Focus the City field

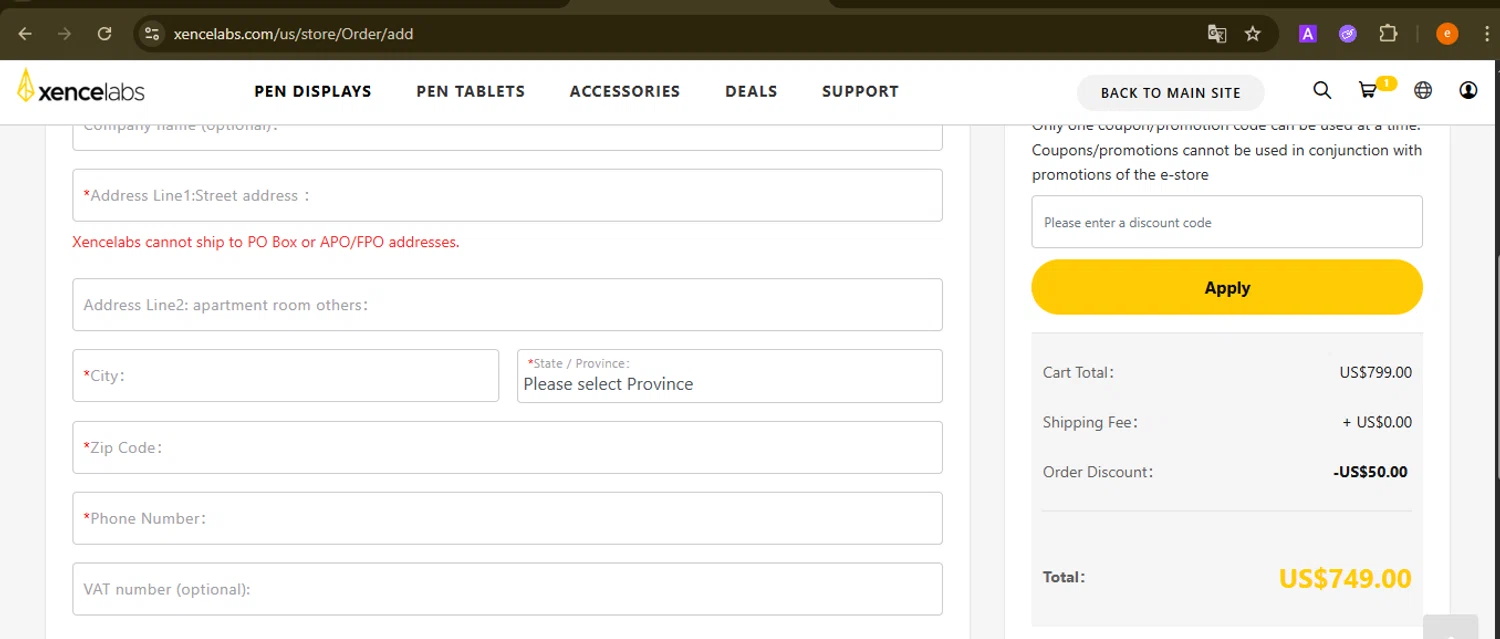pos(286,376)
